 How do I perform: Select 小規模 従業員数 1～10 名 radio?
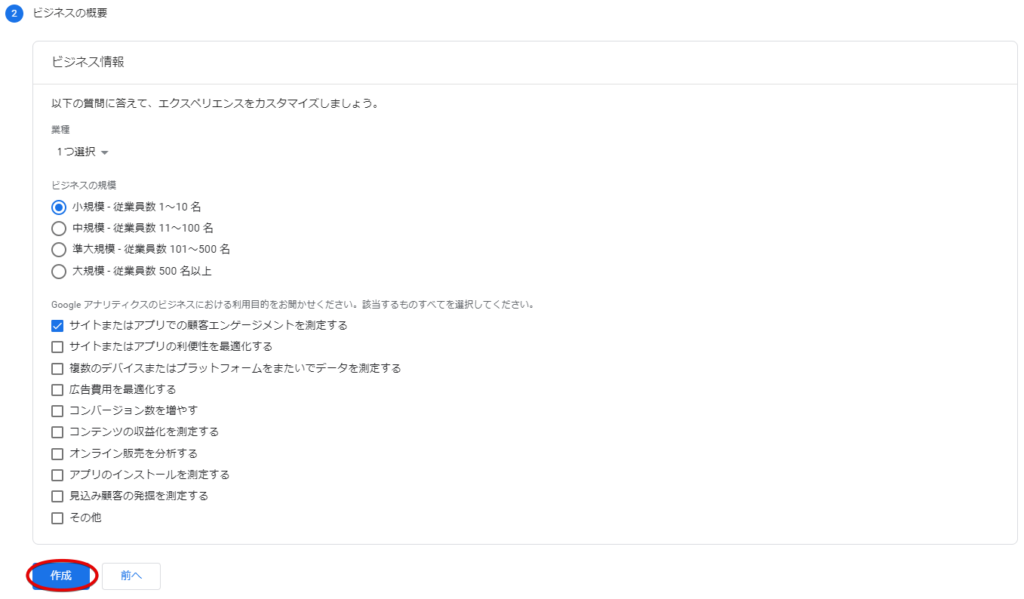pos(59,207)
